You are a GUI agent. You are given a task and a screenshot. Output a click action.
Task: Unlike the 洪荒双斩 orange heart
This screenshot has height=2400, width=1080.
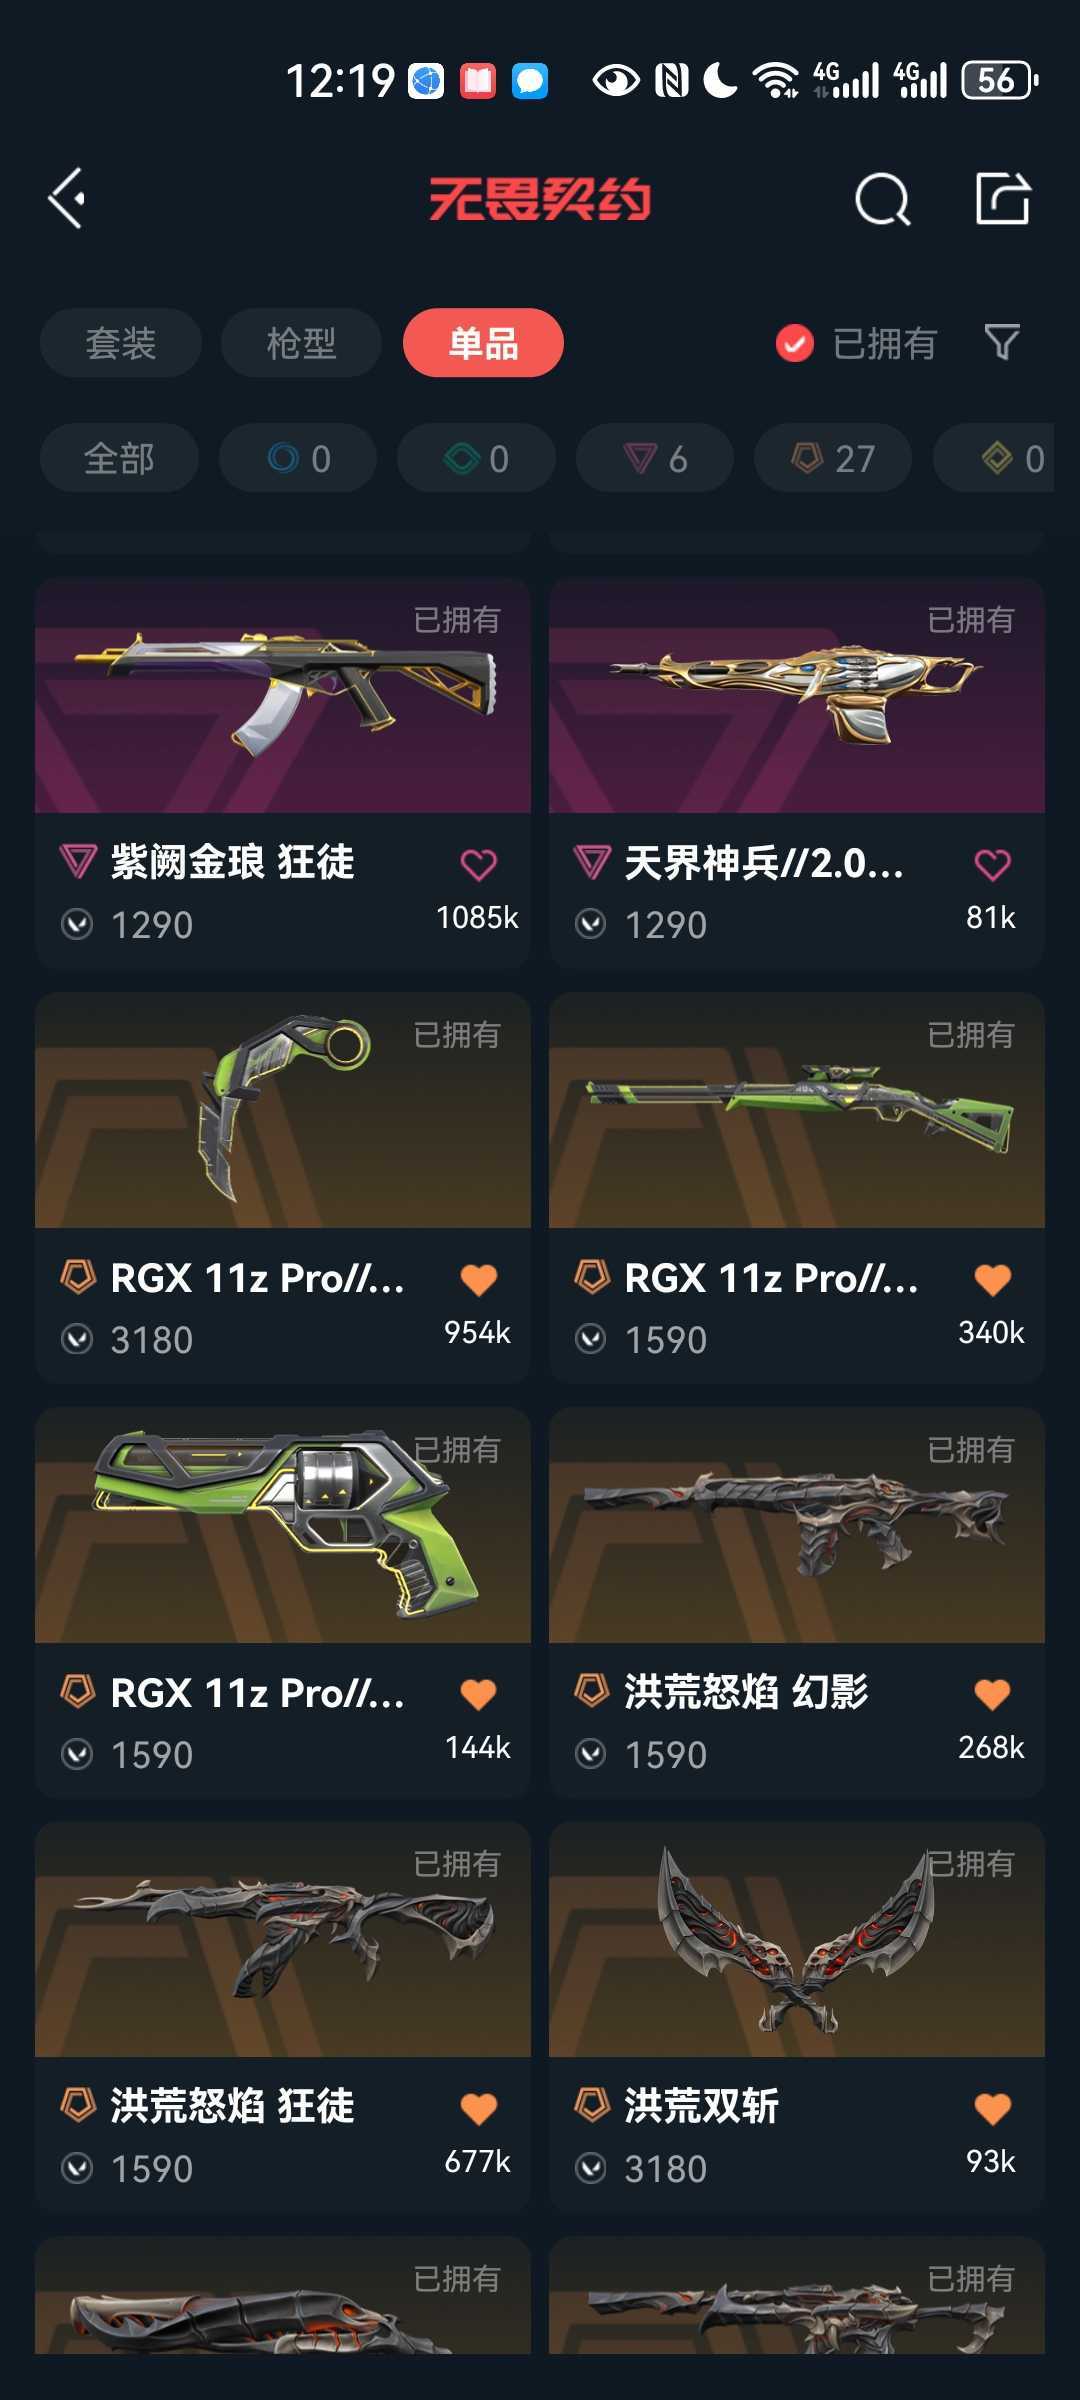[x=992, y=2108]
